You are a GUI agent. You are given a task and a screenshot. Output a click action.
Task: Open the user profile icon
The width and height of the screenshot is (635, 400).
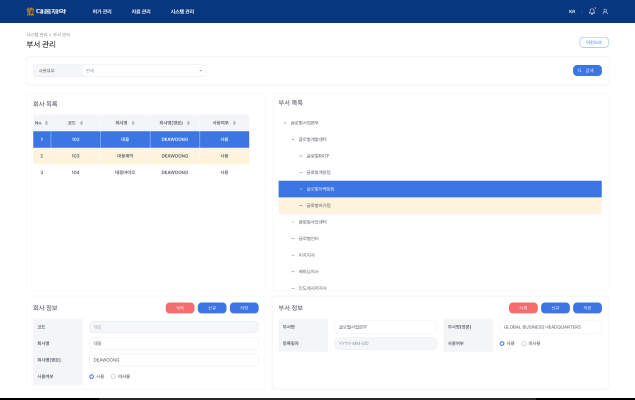click(x=605, y=11)
